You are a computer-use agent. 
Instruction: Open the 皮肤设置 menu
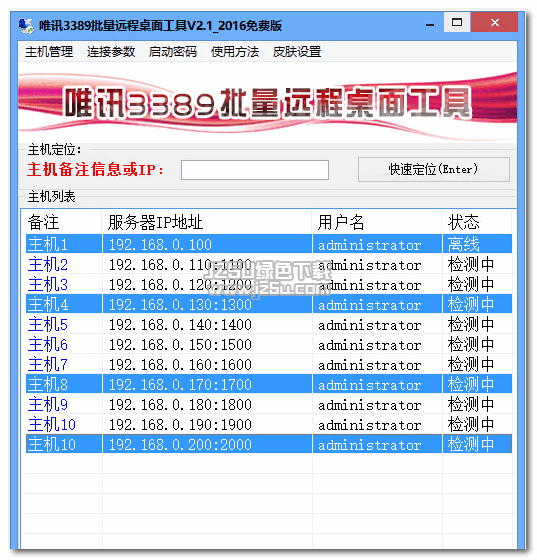coord(297,52)
